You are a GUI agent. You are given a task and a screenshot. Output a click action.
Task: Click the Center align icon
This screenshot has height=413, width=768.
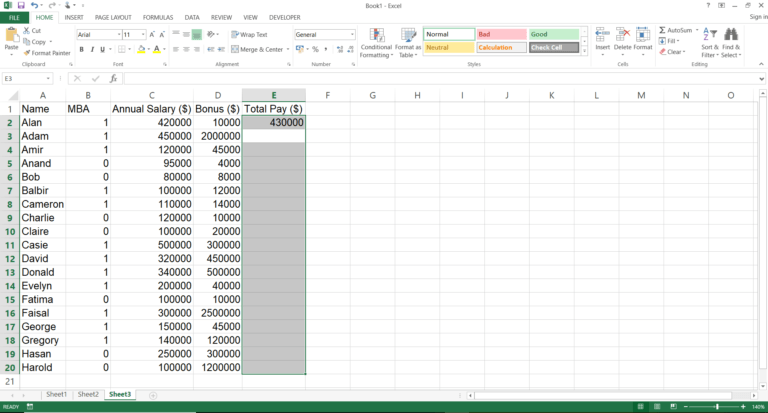[186, 49]
